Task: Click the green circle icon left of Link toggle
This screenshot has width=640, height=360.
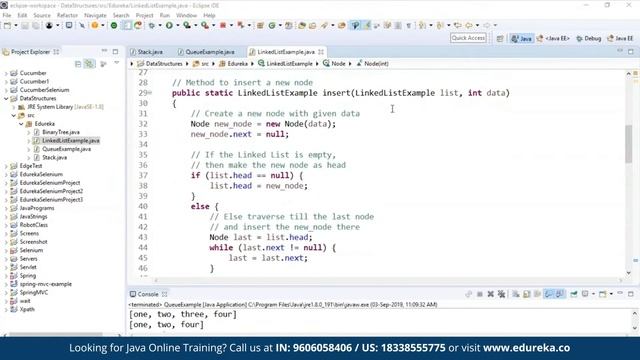Action: click(114, 25)
